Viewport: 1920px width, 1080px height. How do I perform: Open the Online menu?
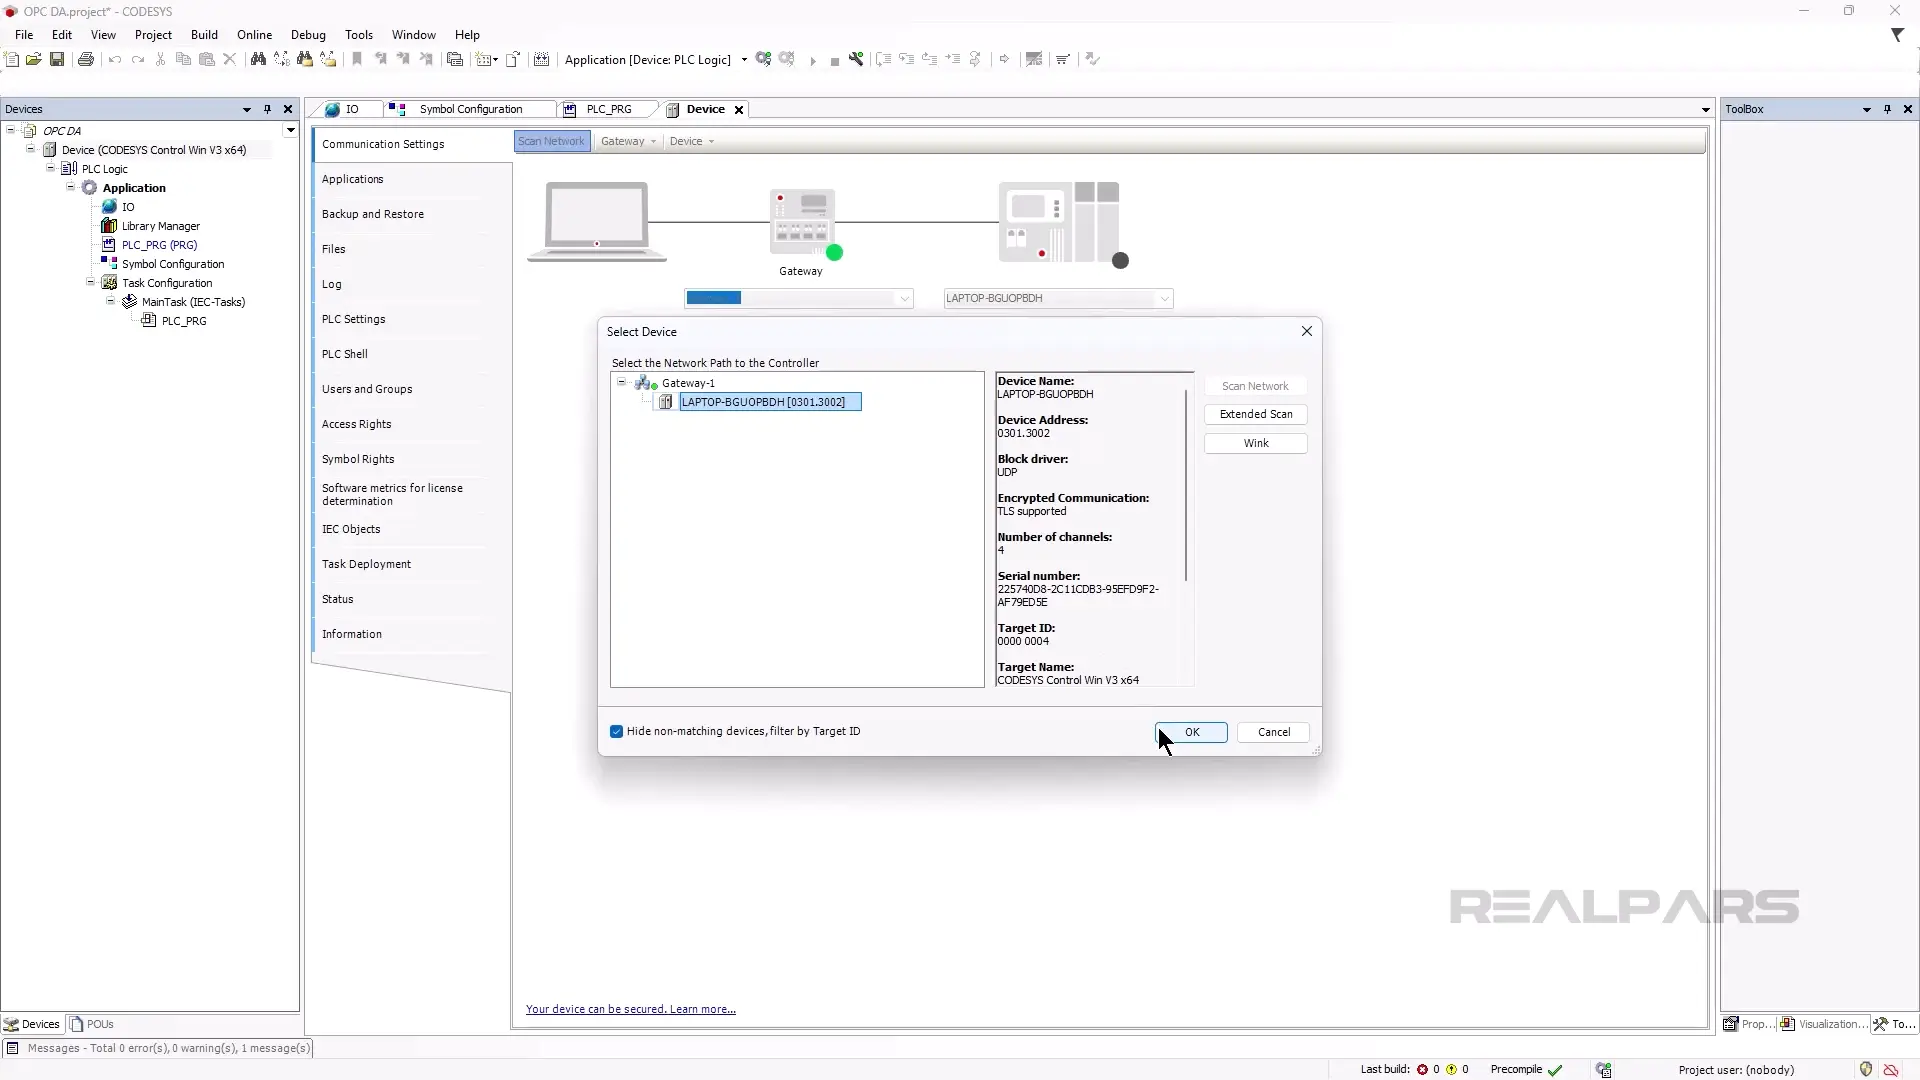[254, 34]
